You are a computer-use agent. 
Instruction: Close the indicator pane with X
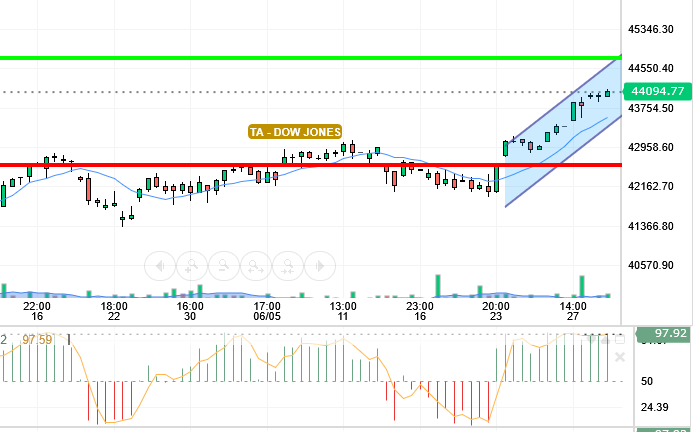tap(620, 357)
